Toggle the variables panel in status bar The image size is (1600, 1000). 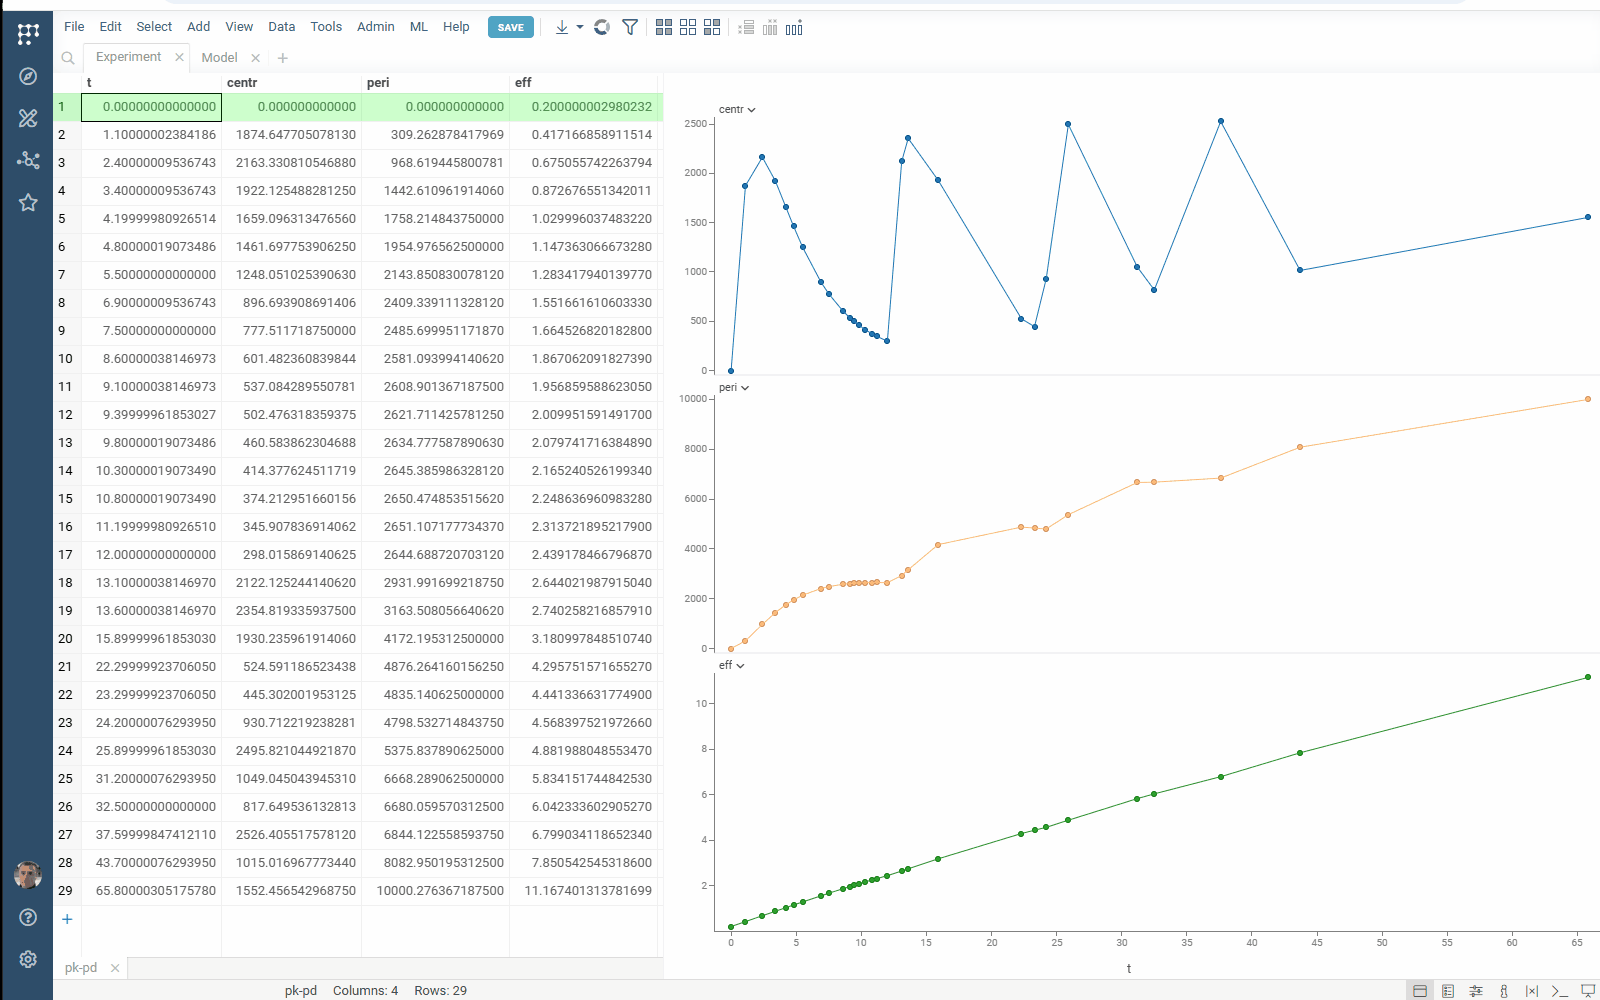(x=1531, y=991)
